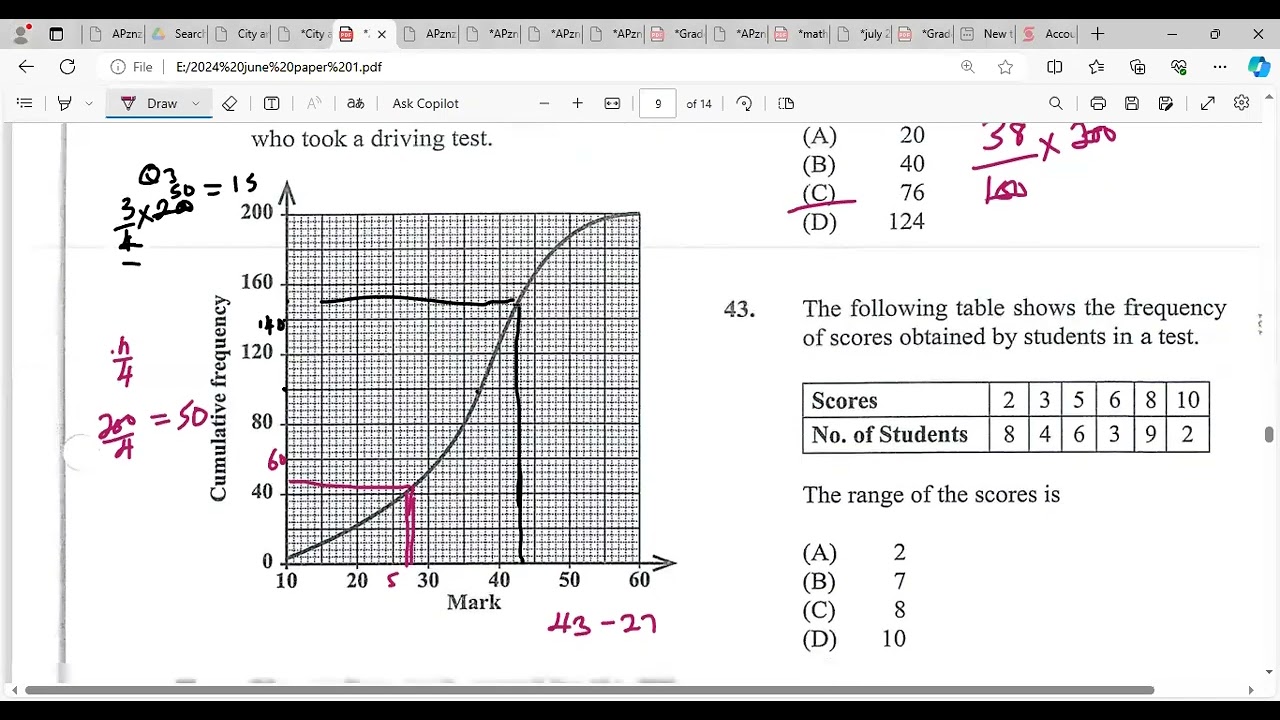This screenshot has width=1280, height=720.
Task: Open the Favorites list
Action: tap(1096, 67)
